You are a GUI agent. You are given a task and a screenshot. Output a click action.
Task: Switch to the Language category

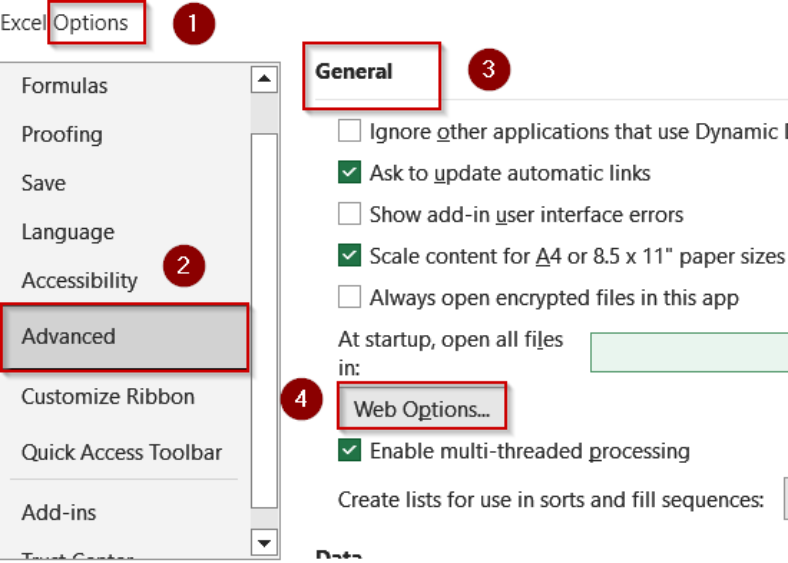click(68, 232)
